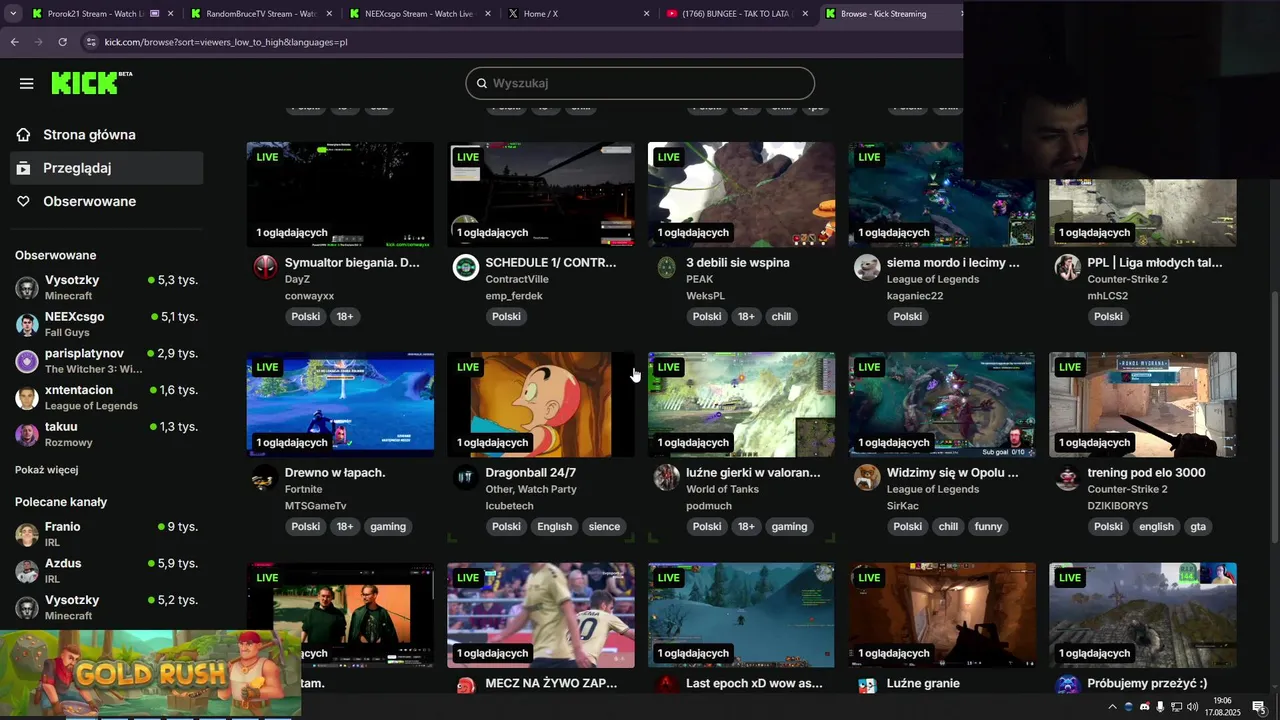
Task: Open the Drewno w łapach stream thumbnail
Action: [340, 404]
